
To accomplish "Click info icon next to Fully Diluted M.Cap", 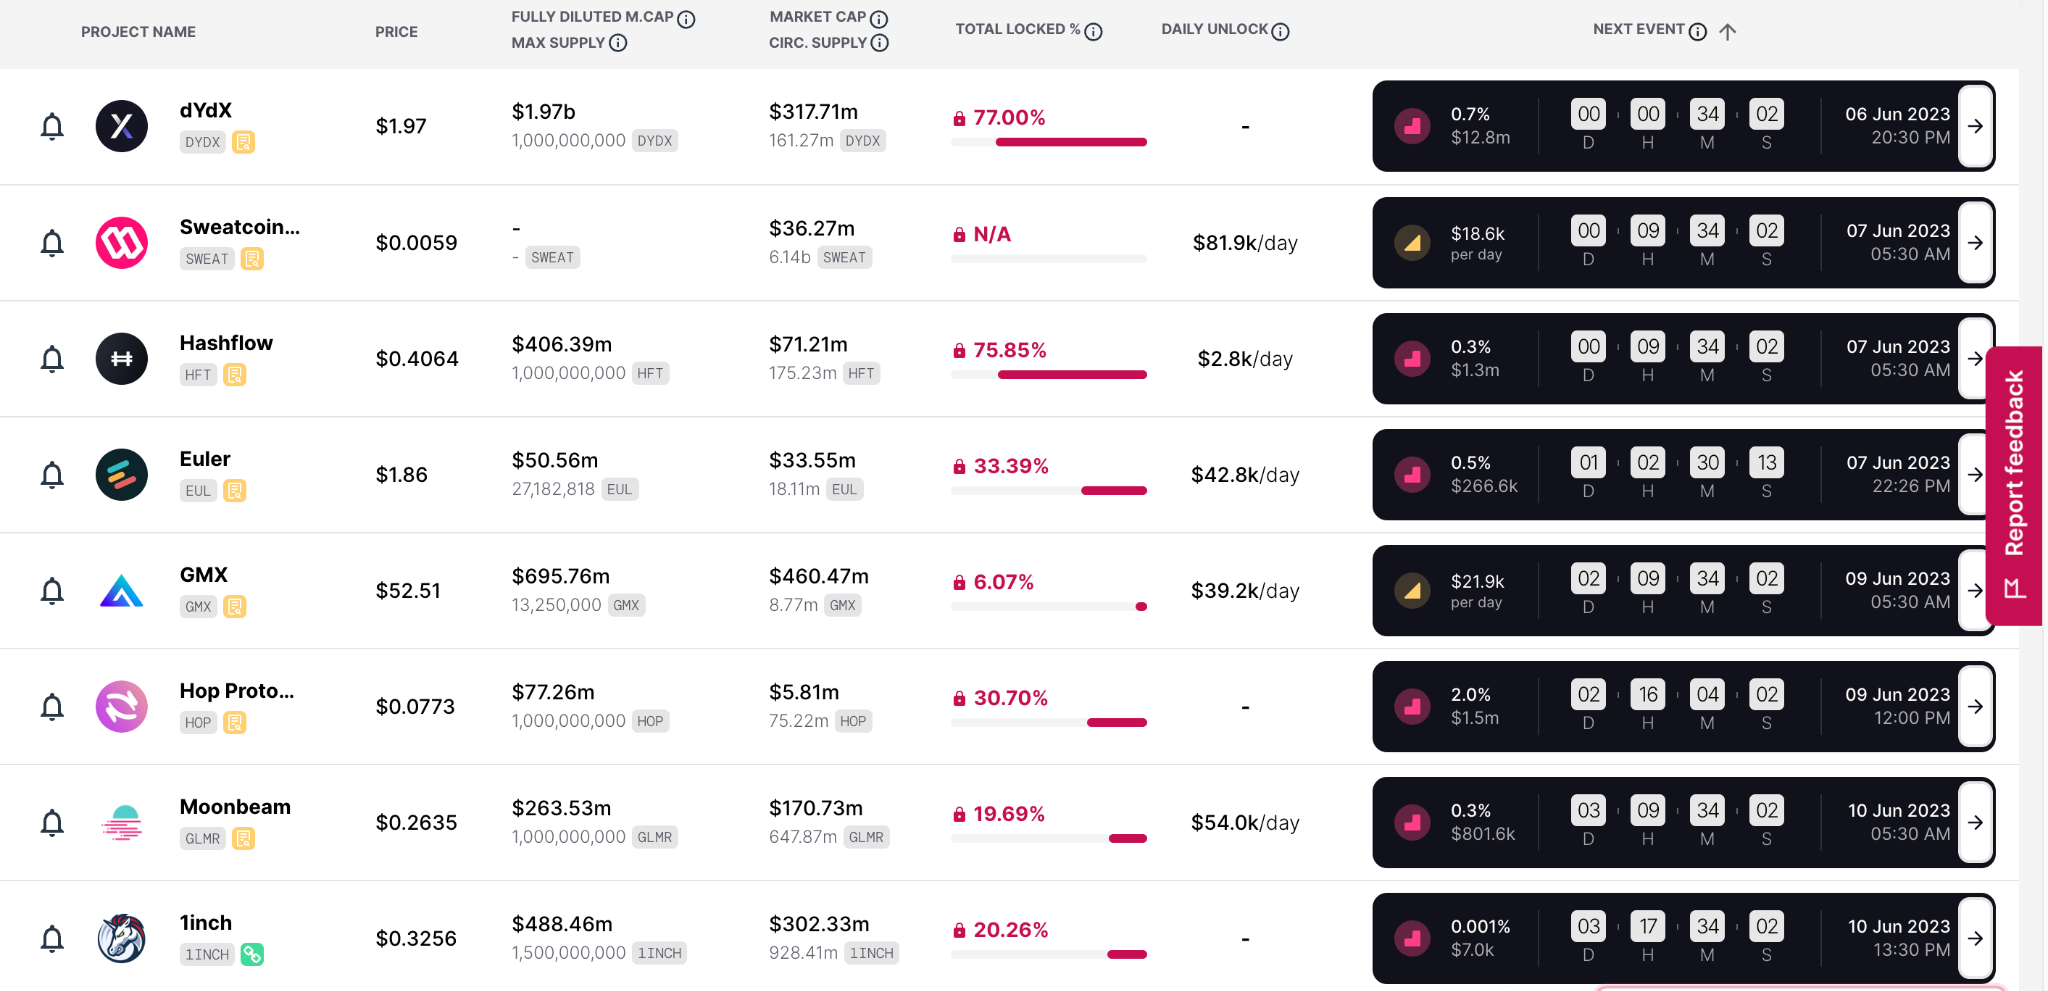I will [686, 19].
